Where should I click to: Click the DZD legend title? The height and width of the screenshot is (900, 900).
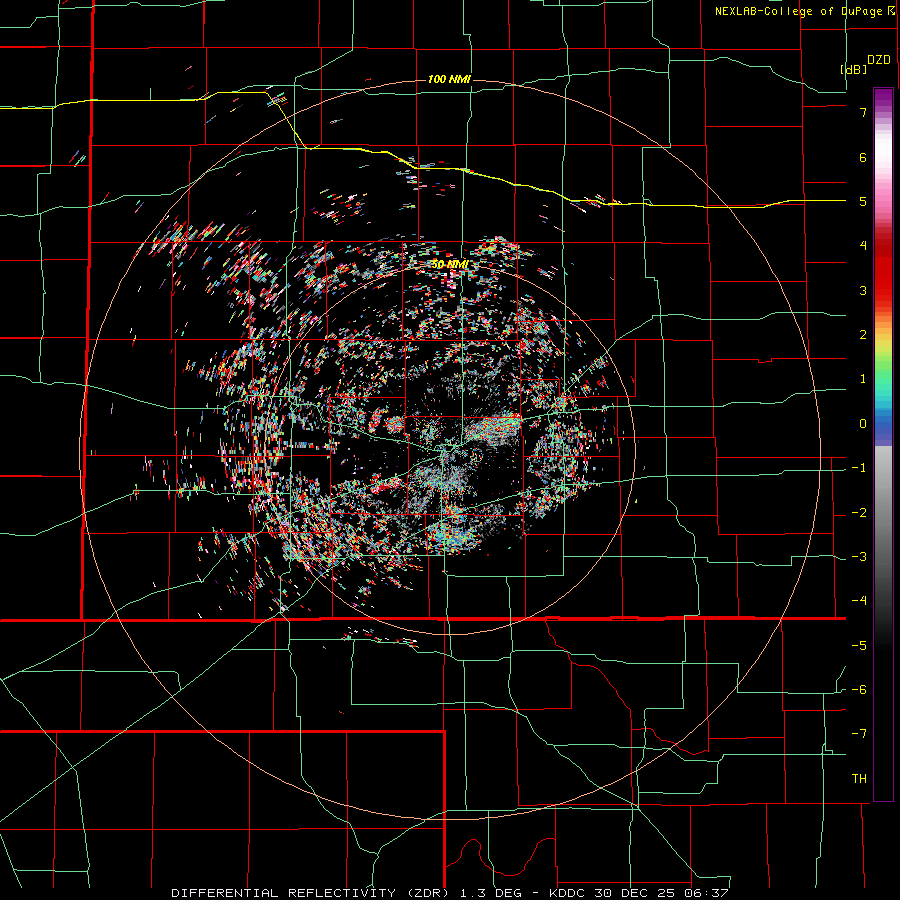pyautogui.click(x=879, y=60)
